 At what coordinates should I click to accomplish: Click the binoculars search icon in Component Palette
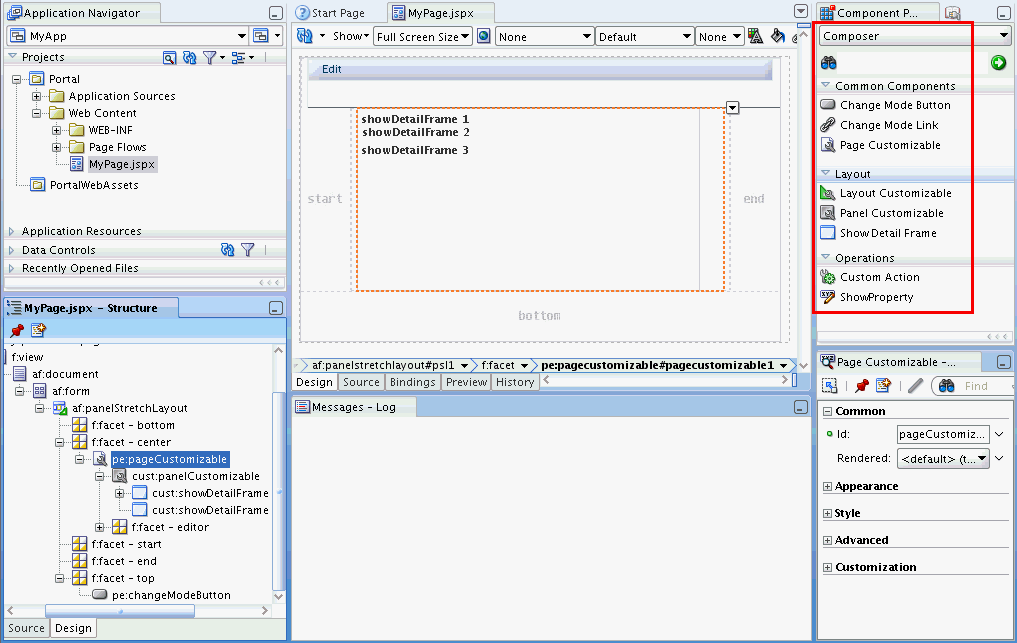(x=828, y=63)
